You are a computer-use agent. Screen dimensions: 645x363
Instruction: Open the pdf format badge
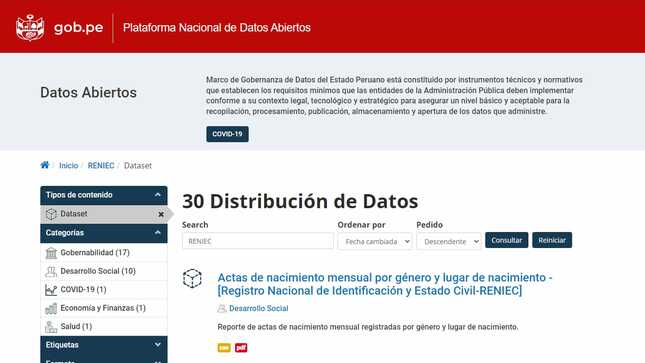pos(241,348)
